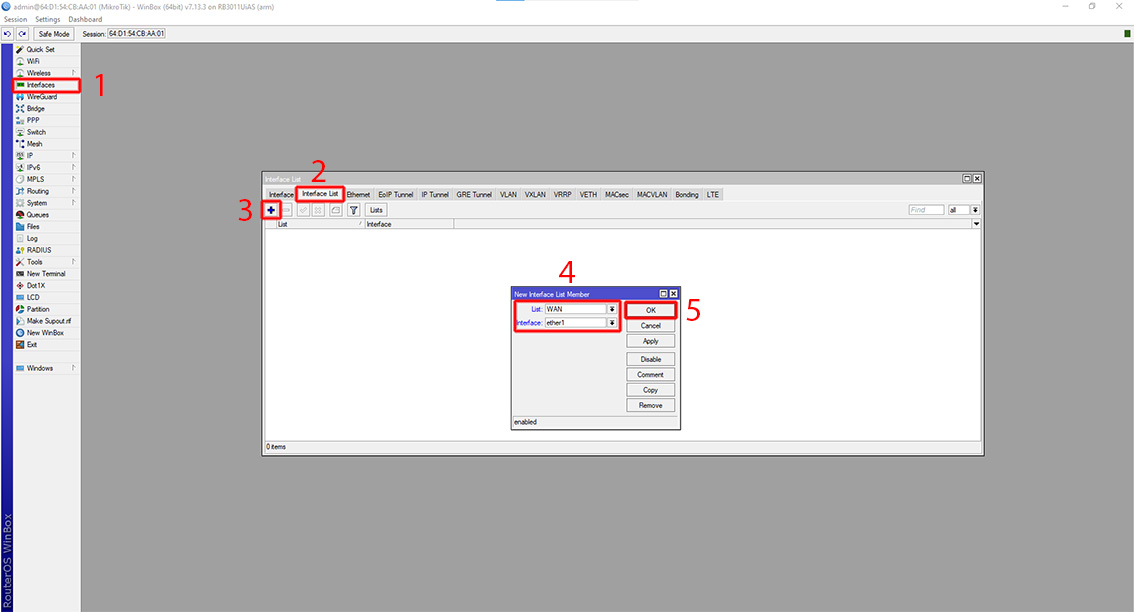Open the List dropdown showing WAN
Image resolution: width=1134 pixels, height=612 pixels.
coord(612,309)
